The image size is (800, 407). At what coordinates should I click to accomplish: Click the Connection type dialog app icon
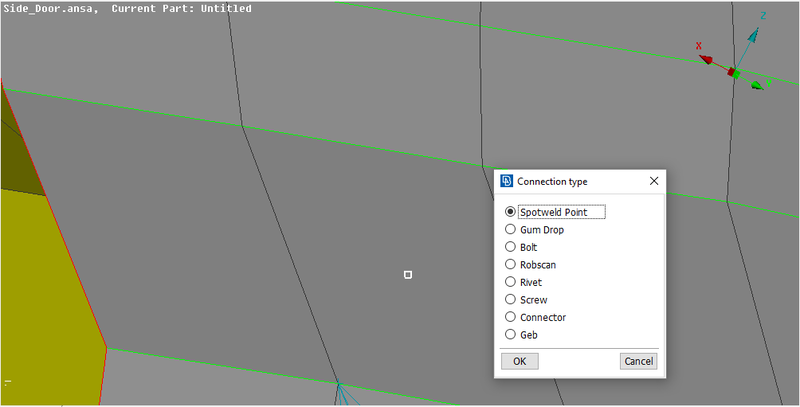coord(506,181)
